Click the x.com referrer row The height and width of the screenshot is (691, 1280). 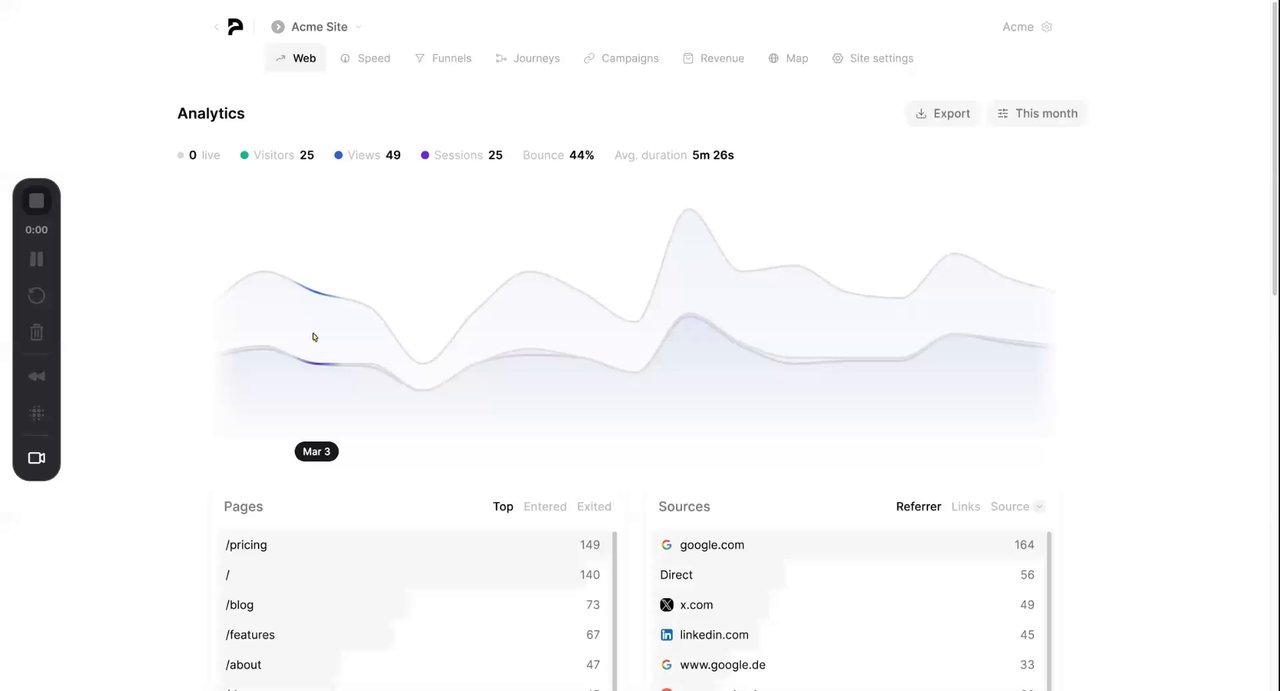click(x=847, y=605)
